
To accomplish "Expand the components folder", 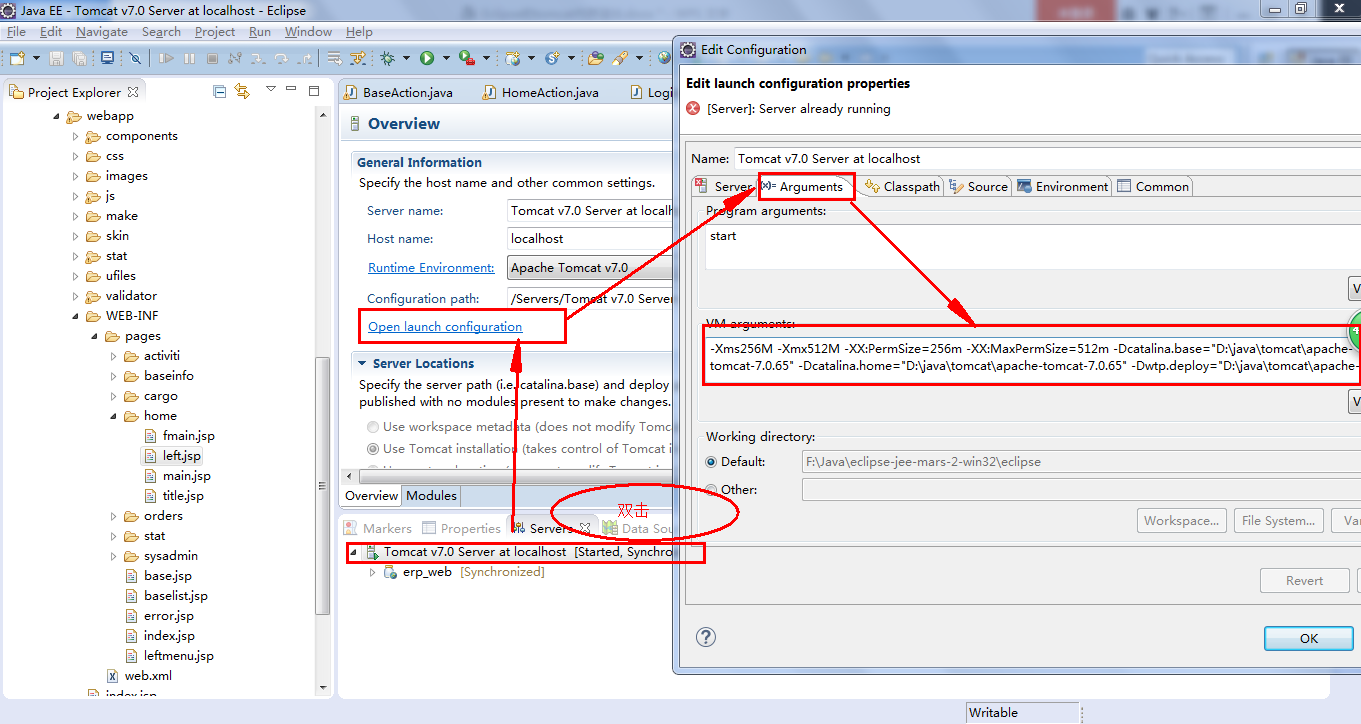I will (76, 136).
